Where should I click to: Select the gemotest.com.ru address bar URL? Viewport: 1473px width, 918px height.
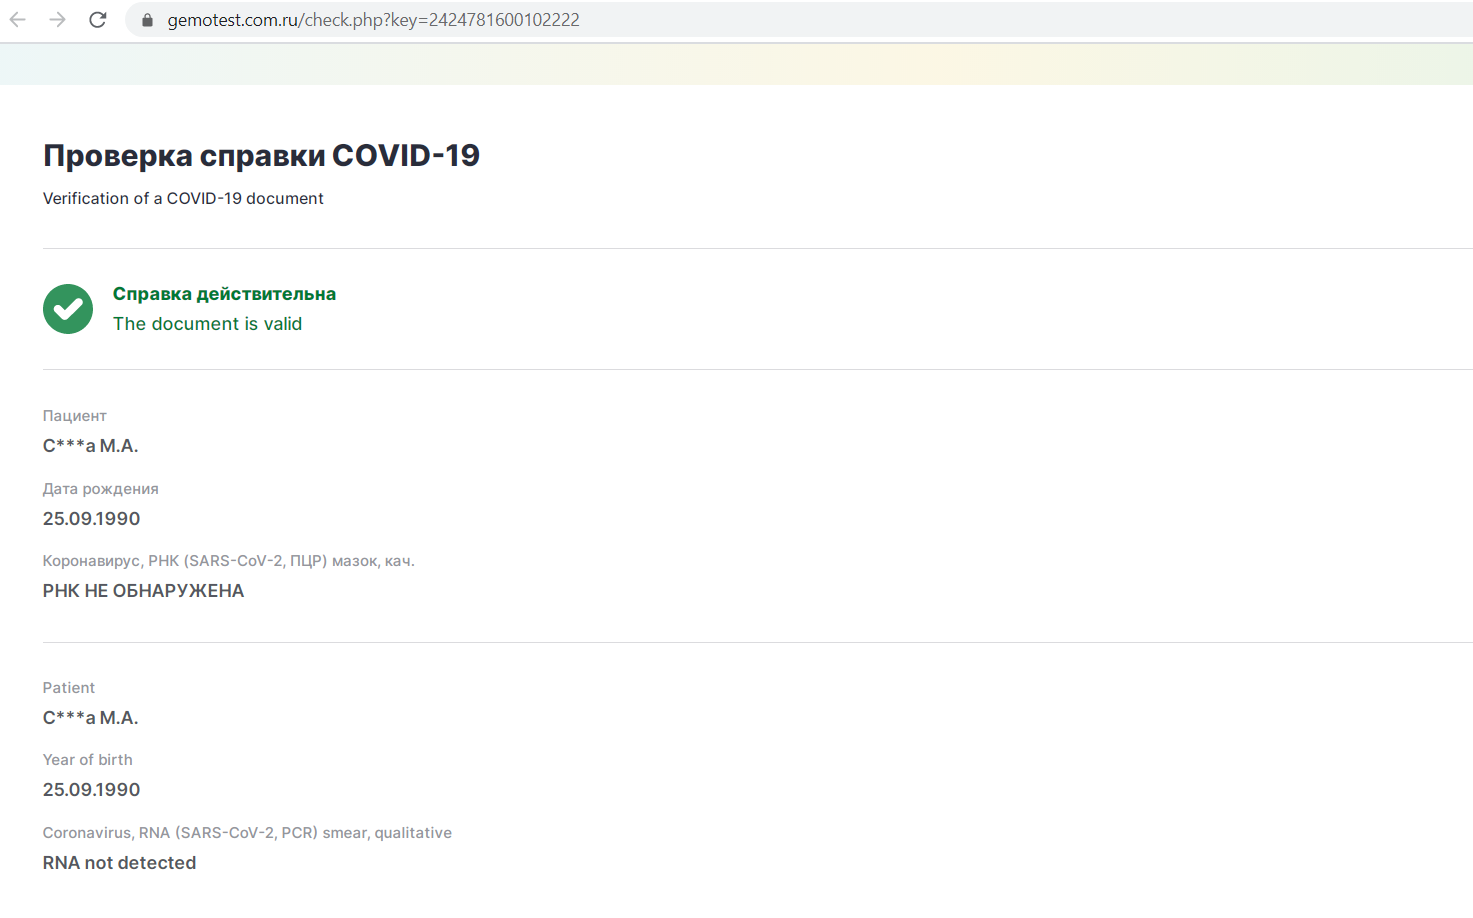[x=373, y=20]
